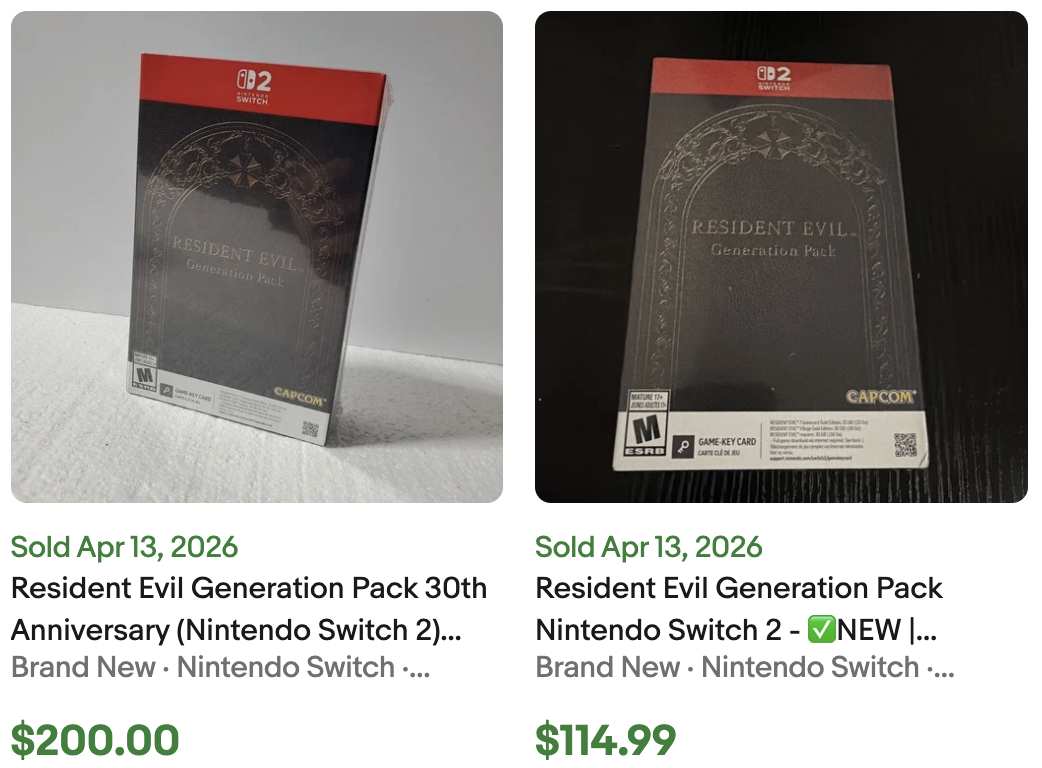Select the right Sold Apr 13, 2026 label
Screen dimensions: 1042x768
tap(650, 547)
